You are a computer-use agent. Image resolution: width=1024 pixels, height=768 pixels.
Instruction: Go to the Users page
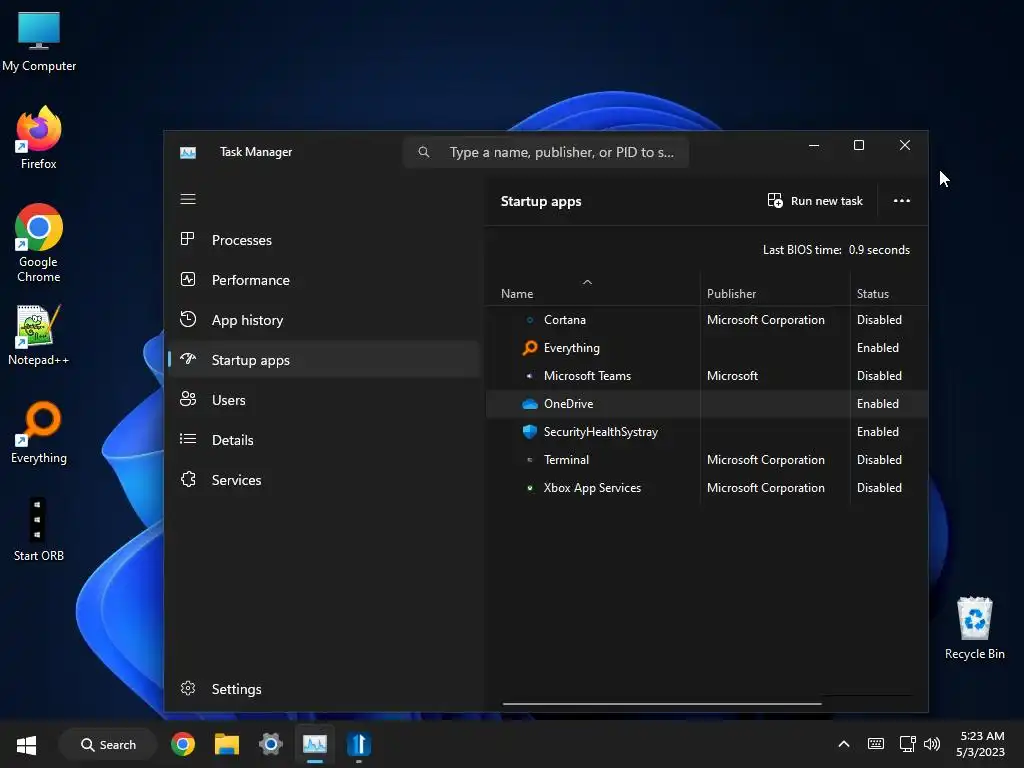pyautogui.click(x=325, y=400)
